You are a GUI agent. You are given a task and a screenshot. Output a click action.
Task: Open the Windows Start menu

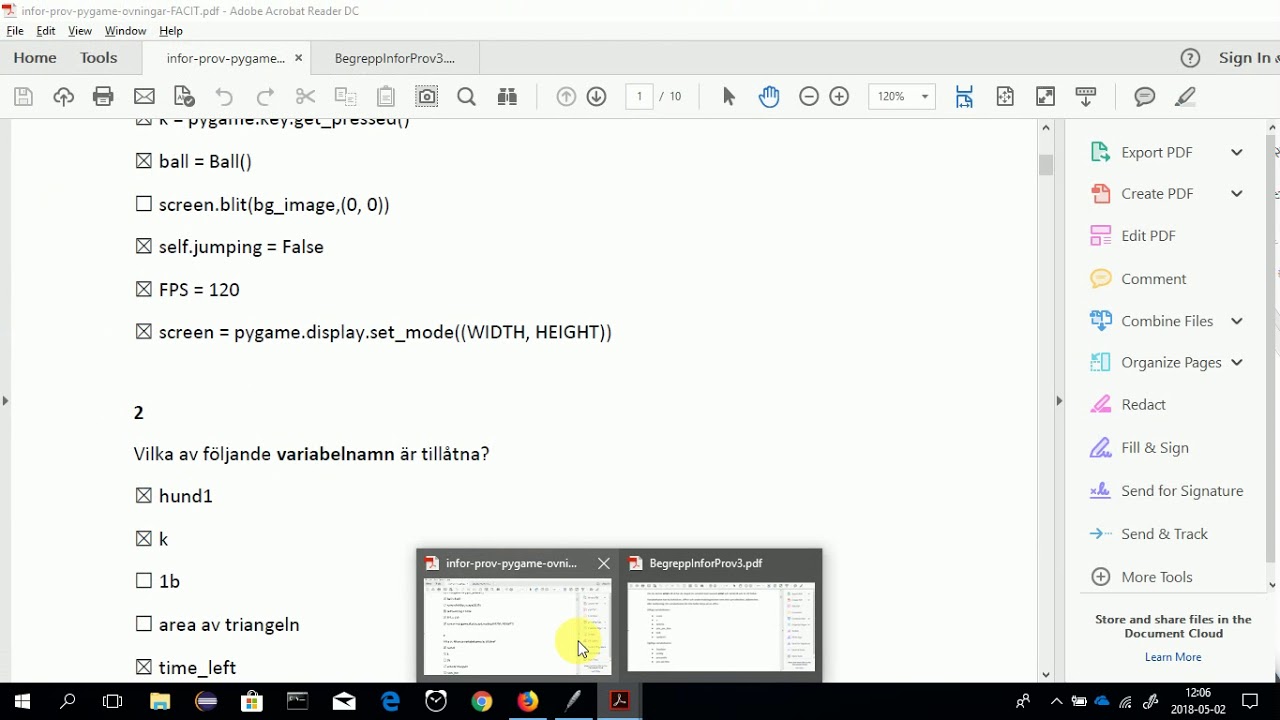point(22,702)
